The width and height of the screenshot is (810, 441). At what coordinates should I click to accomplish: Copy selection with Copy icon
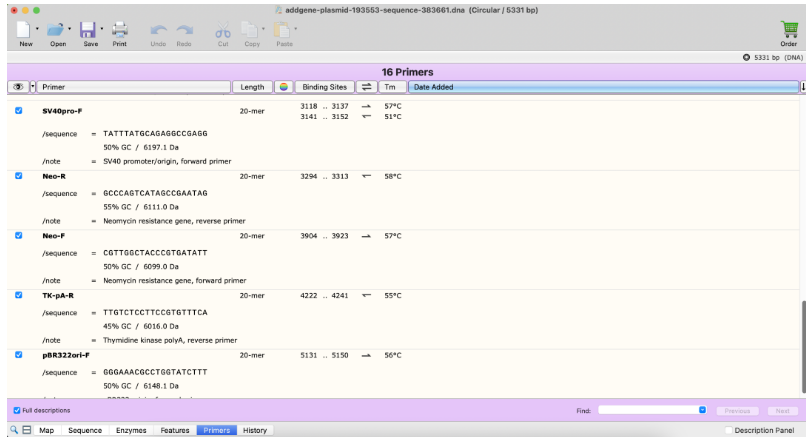pos(250,30)
